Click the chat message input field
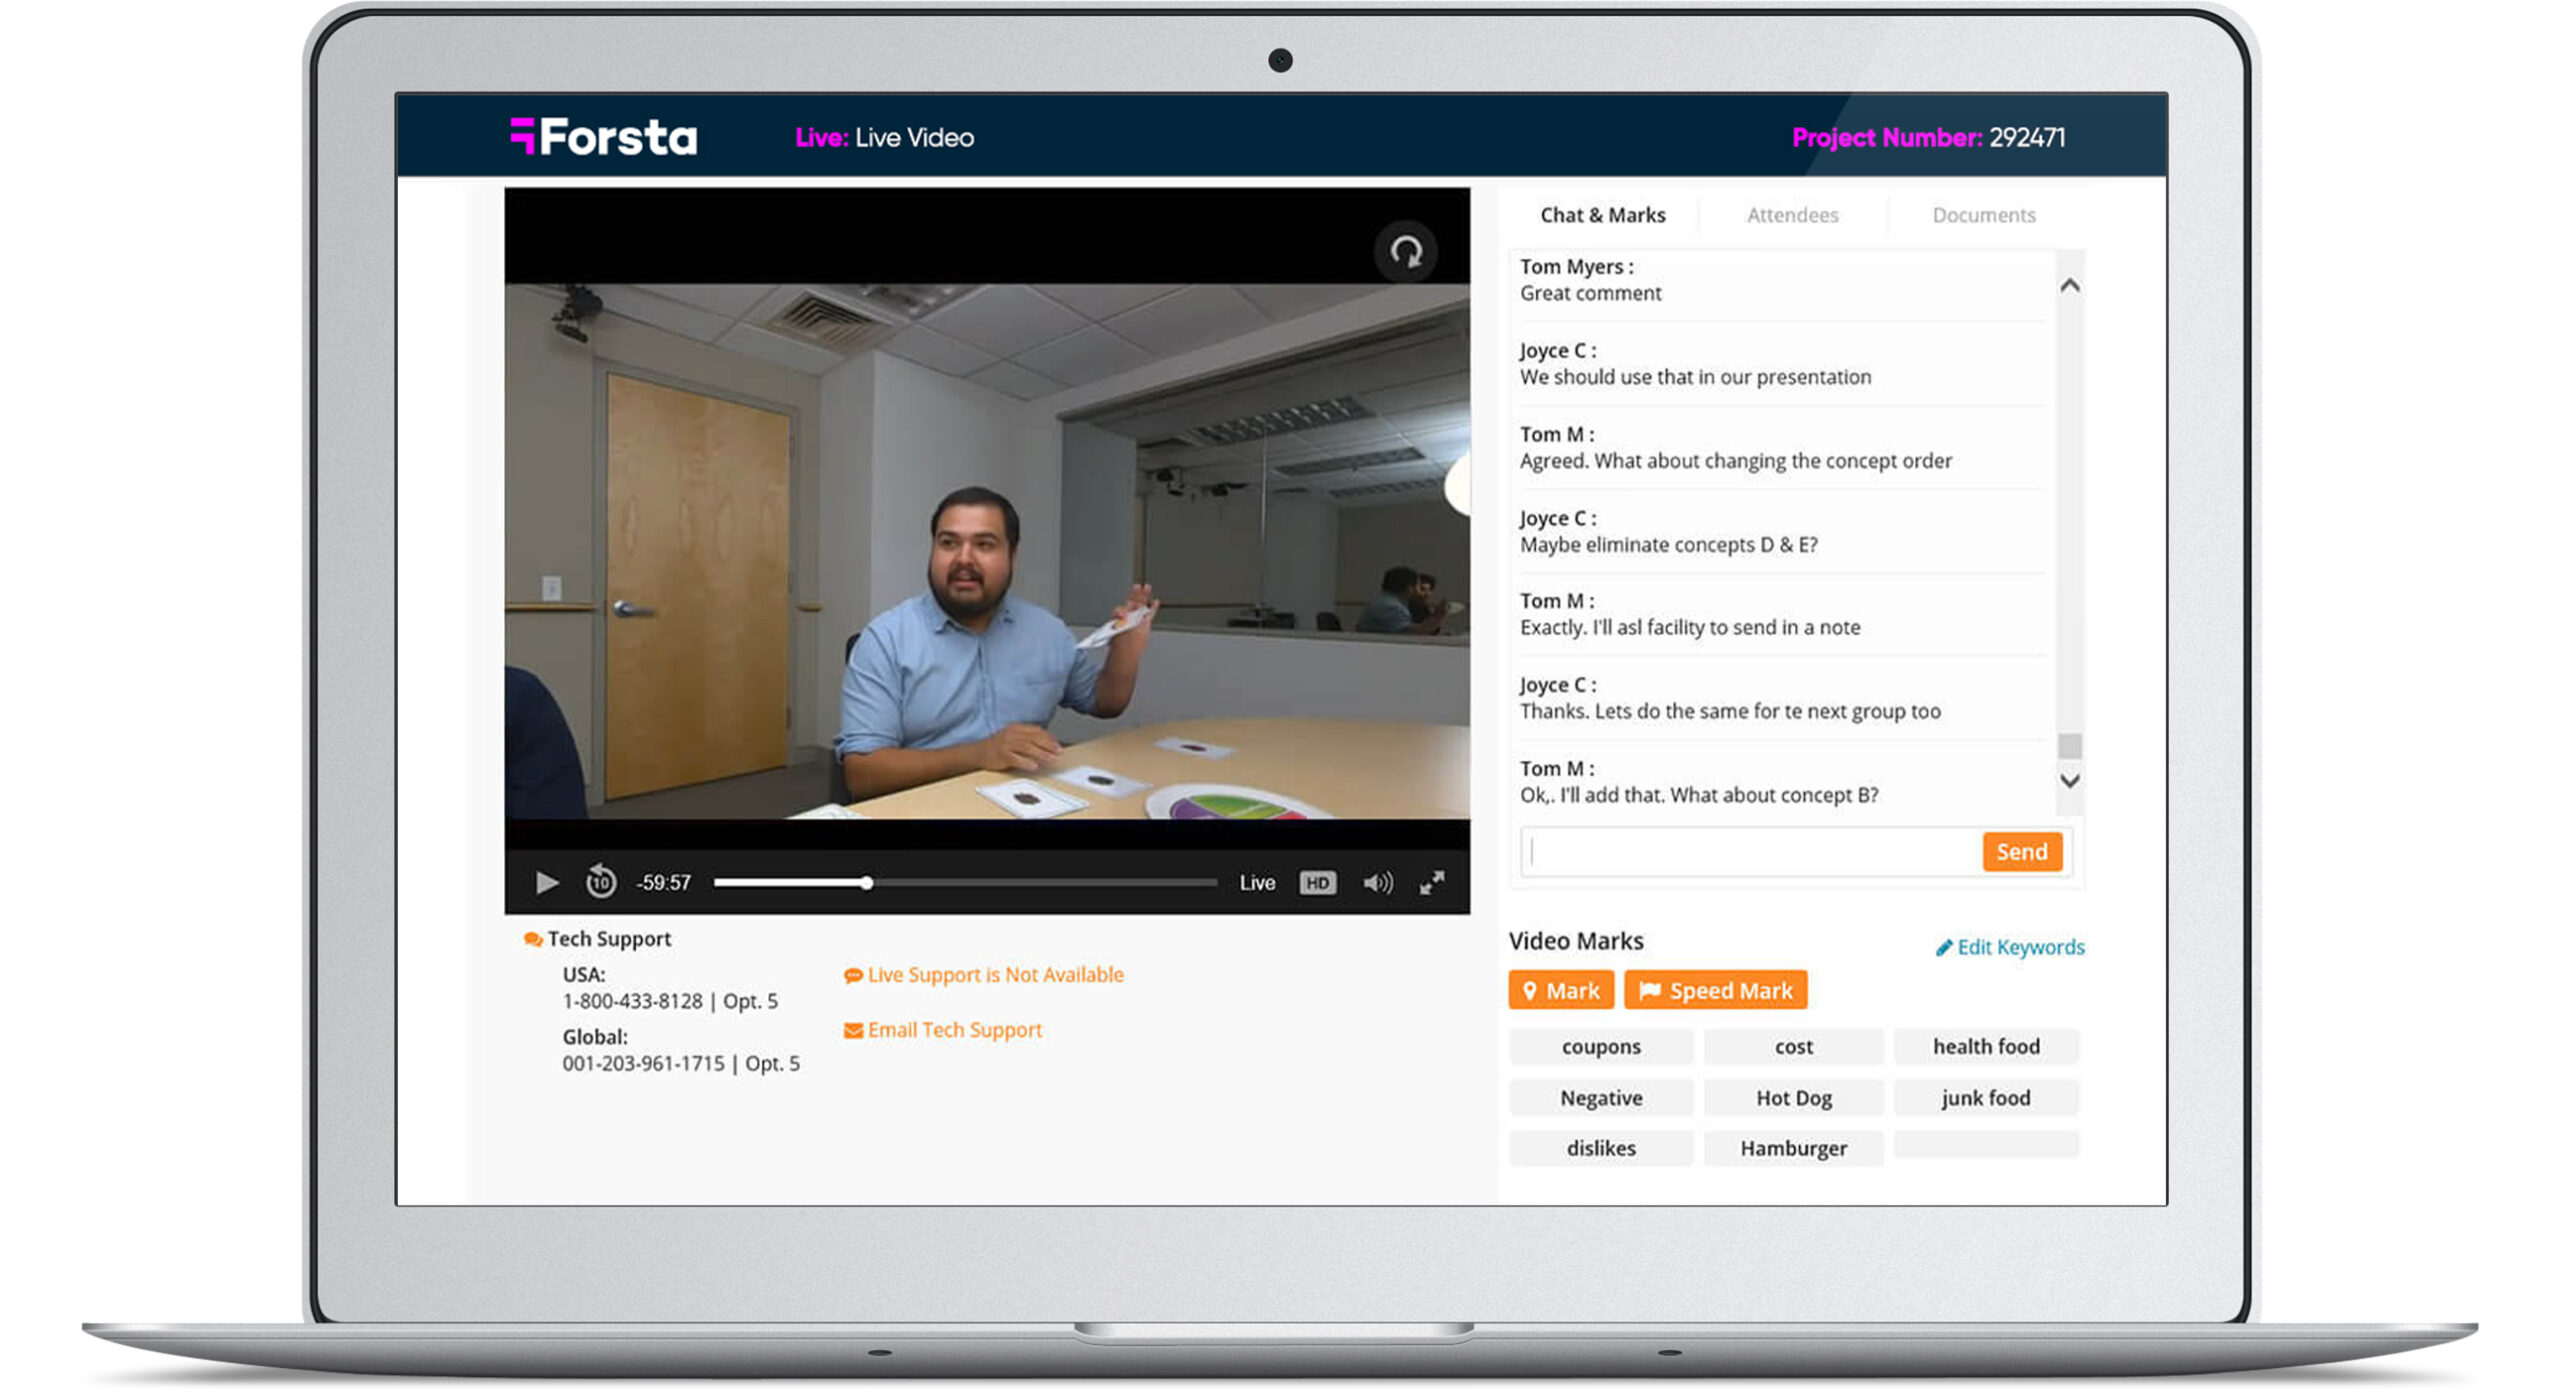 [x=1750, y=852]
